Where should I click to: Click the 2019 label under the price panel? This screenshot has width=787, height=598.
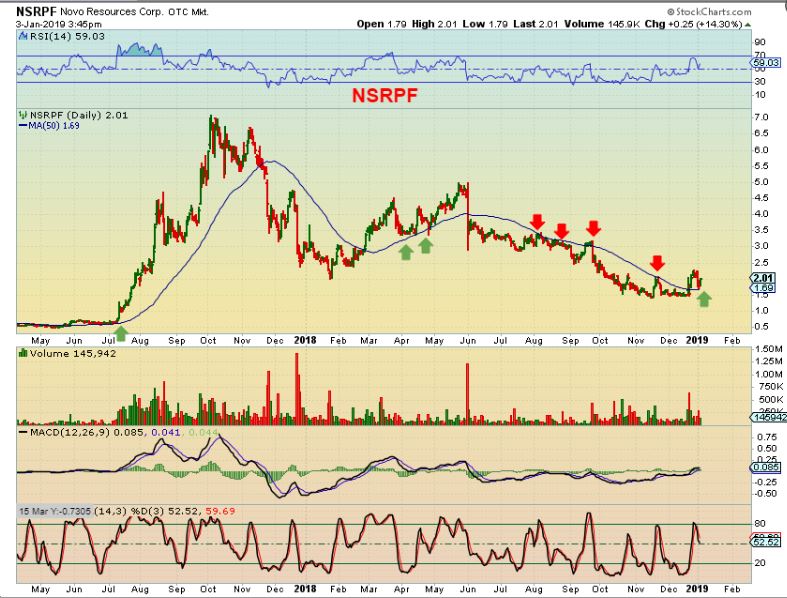pos(697,340)
